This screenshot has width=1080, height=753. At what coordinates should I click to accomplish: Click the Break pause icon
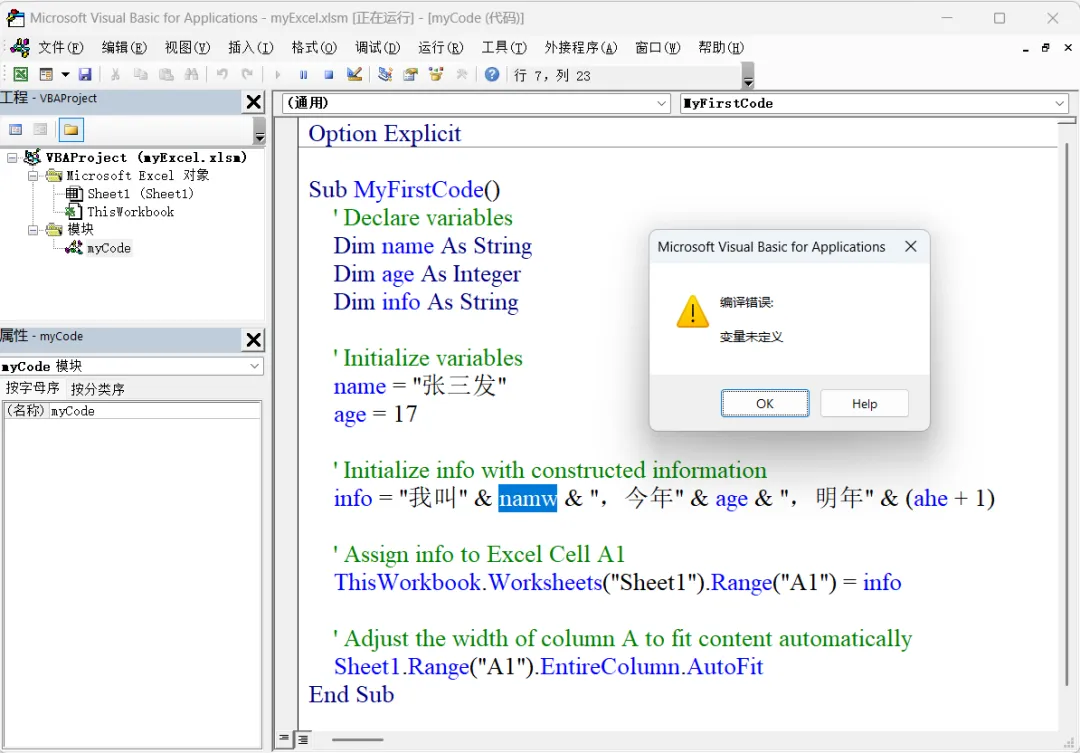[303, 74]
